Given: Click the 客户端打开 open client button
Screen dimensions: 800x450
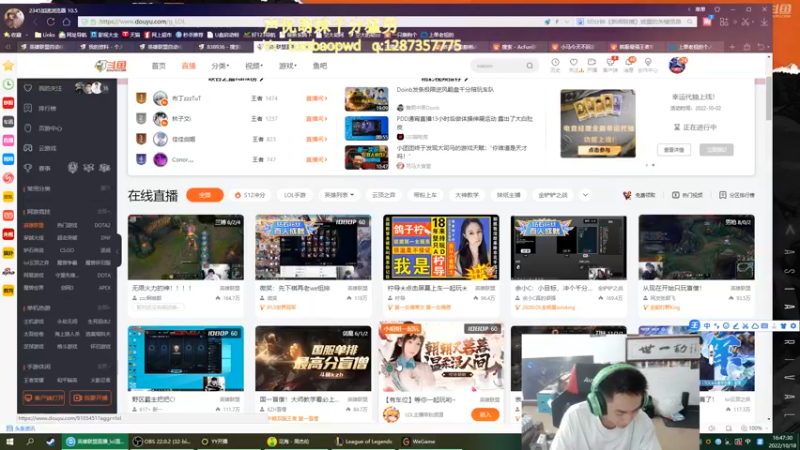Looking at the screenshot, I should coord(43,398).
